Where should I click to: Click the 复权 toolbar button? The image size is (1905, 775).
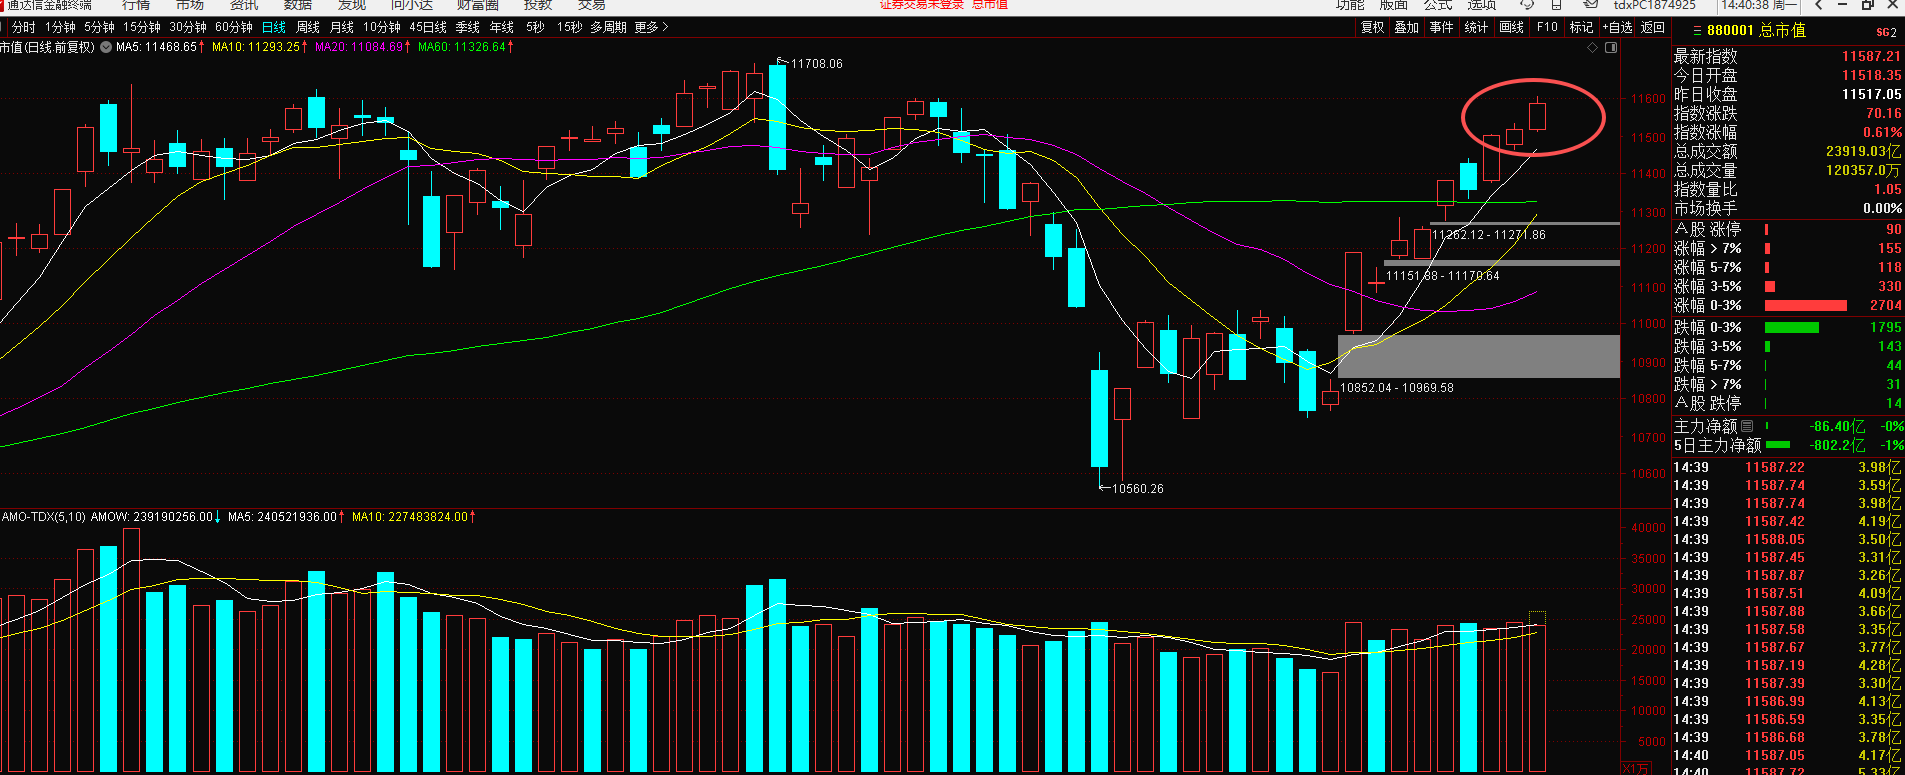(x=1373, y=27)
